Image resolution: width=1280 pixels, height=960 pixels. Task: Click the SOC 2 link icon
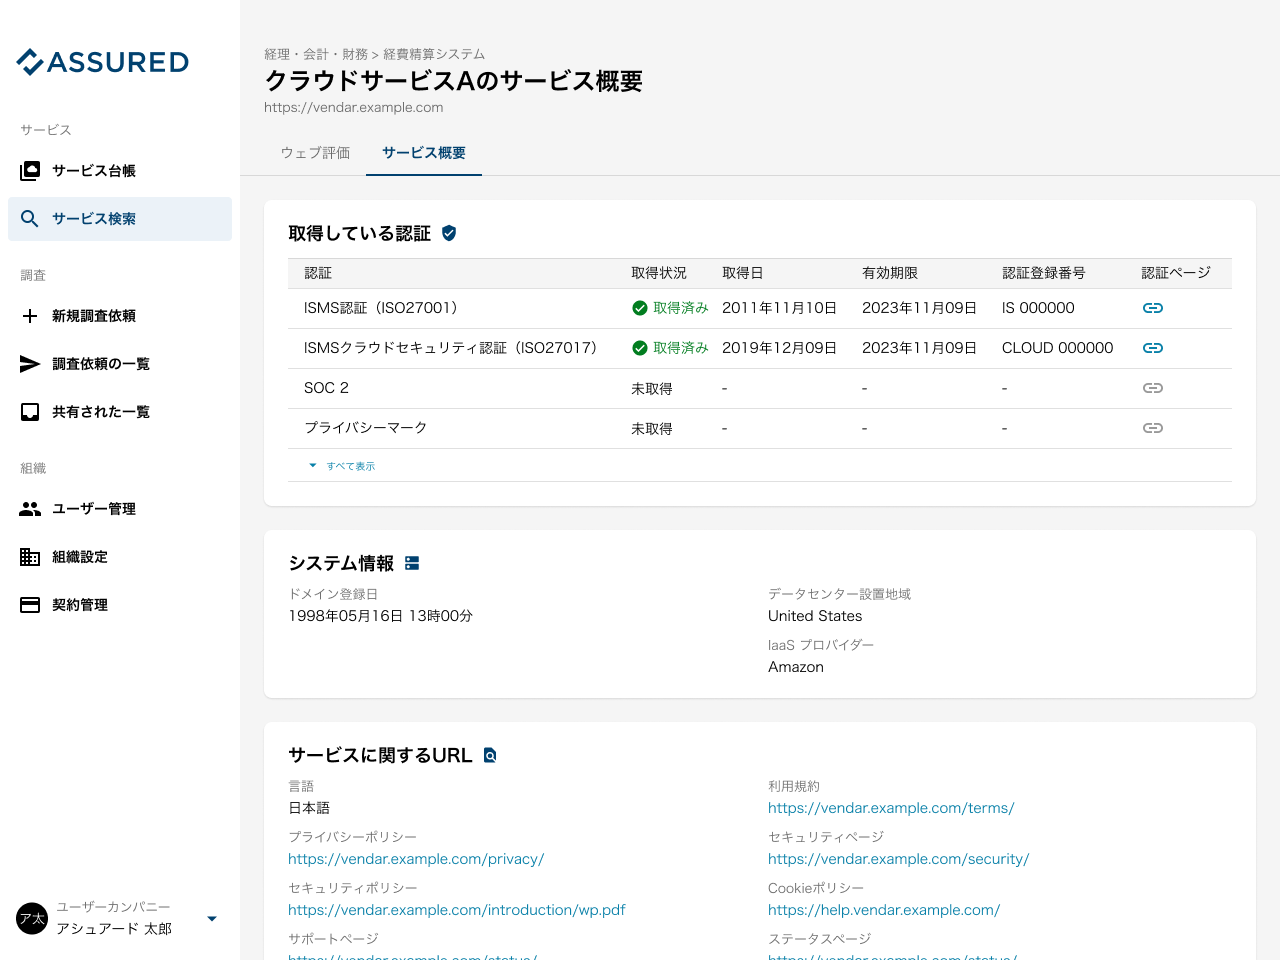point(1153,388)
